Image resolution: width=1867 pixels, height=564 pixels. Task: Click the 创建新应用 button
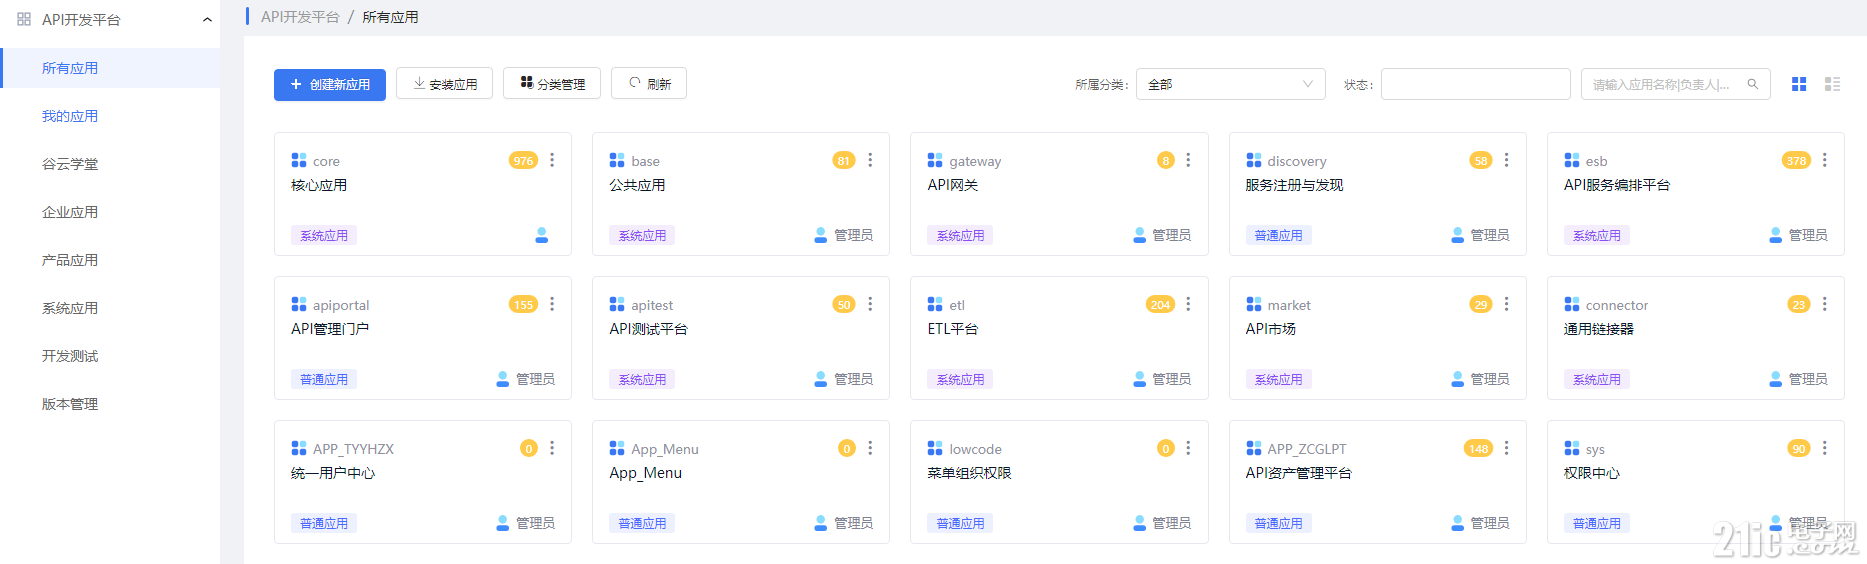pos(330,84)
